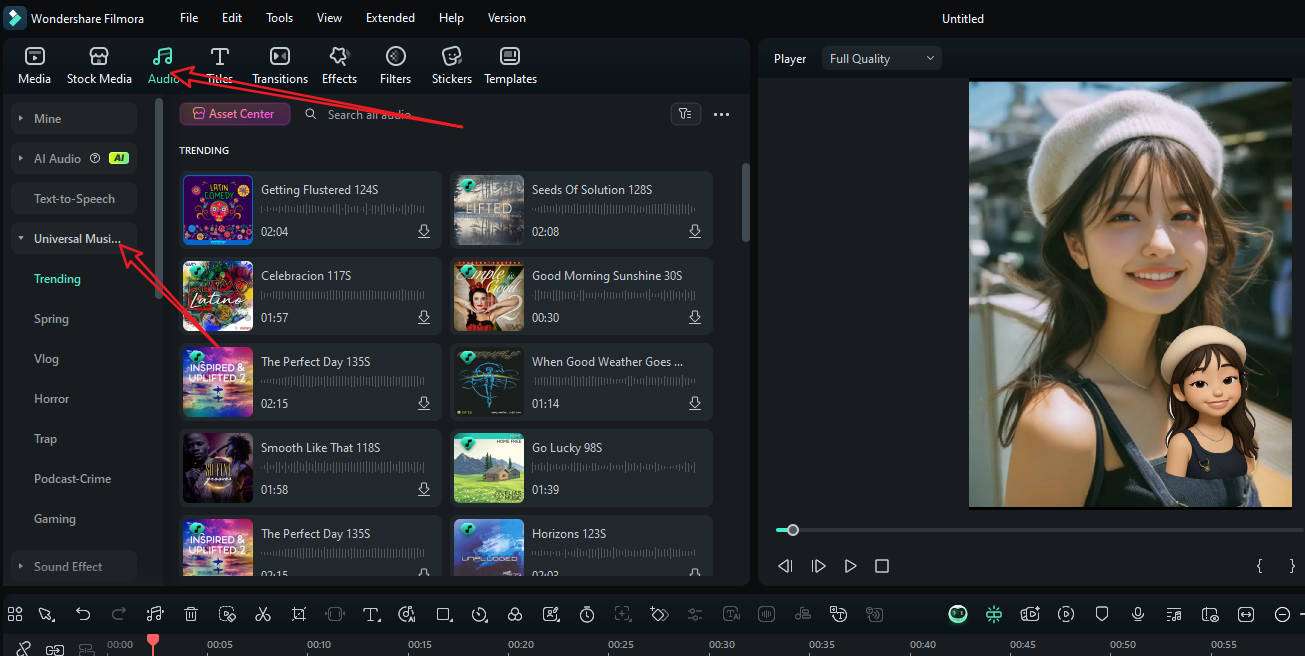
Task: Collapse the Universal Music category
Action: coord(74,238)
